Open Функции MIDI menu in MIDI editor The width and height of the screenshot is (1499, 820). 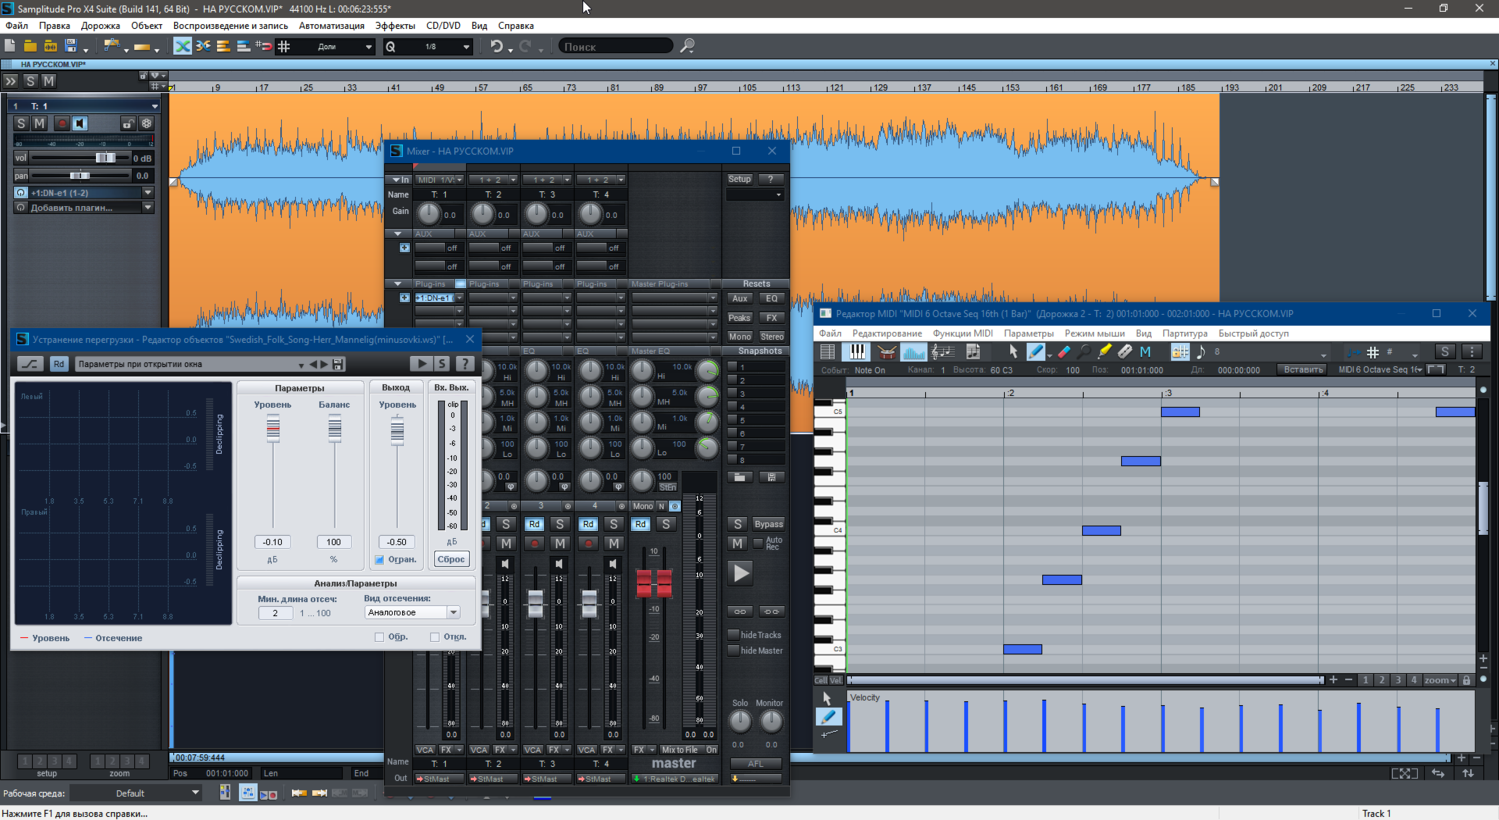[962, 334]
